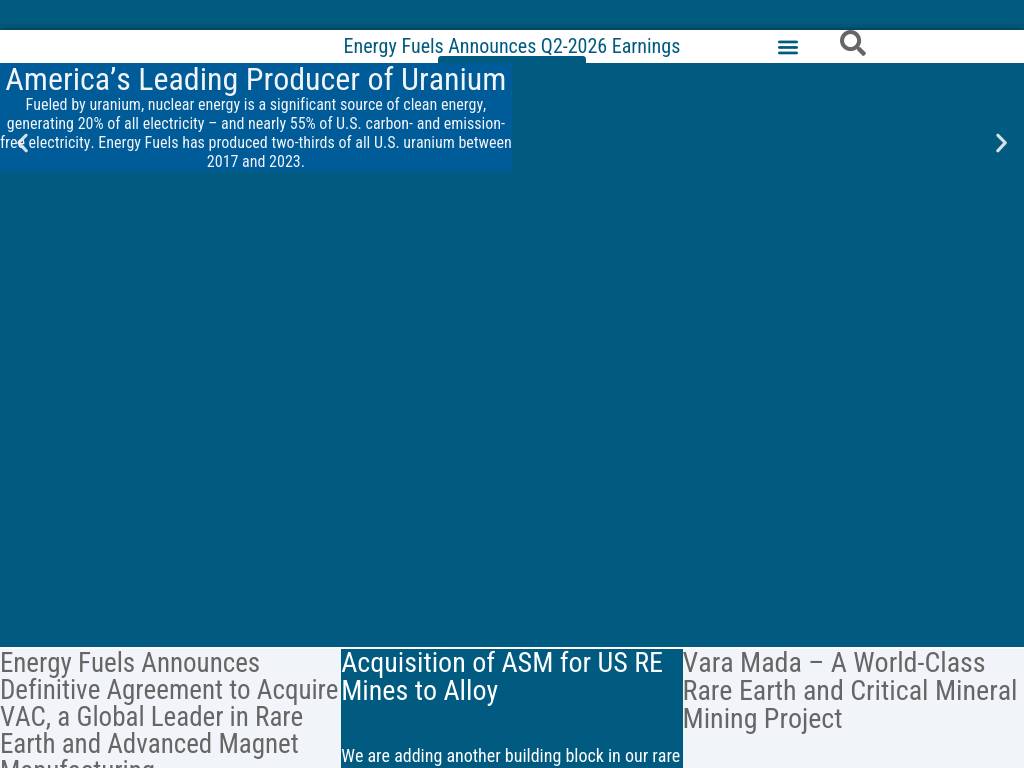Open Vara Mada World-Class Rare Earth article
1024x768 pixels.
click(x=850, y=690)
